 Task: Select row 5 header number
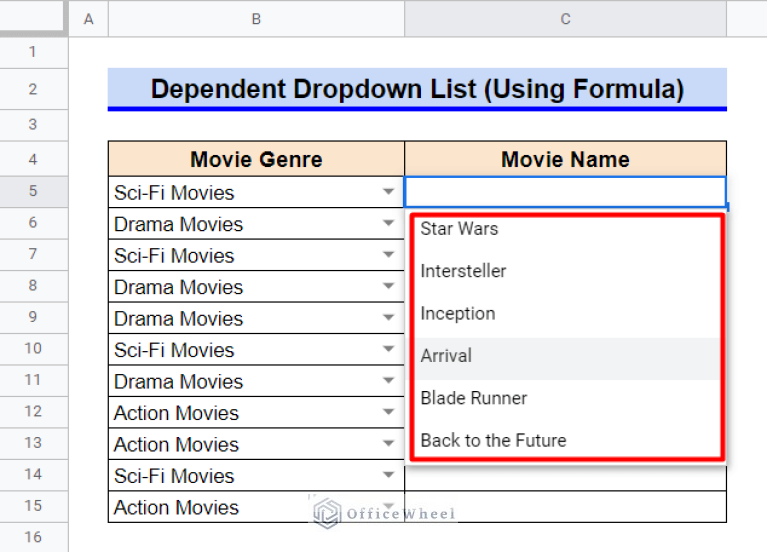tap(33, 192)
